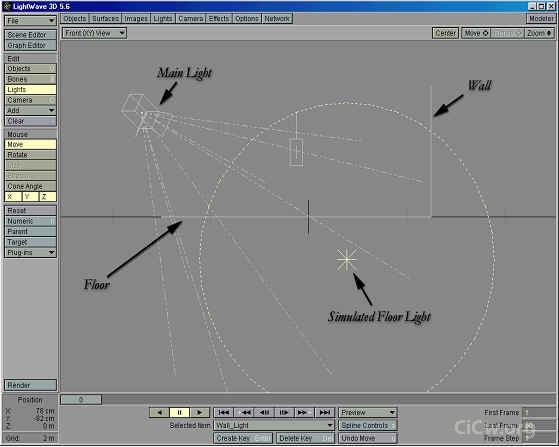The width and height of the screenshot is (559, 447).
Task: Open the Surfaces panel tab
Action: pos(106,19)
